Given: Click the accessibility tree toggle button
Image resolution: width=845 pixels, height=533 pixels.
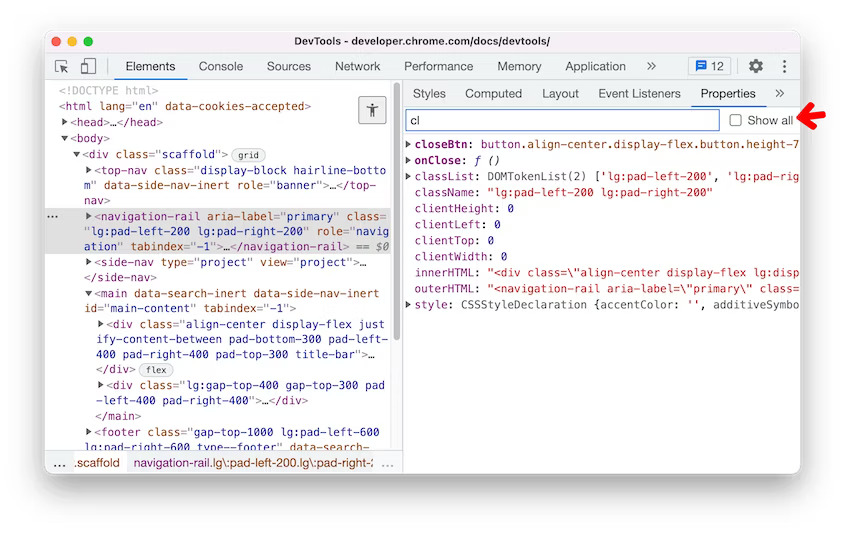Looking at the screenshot, I should 372,110.
